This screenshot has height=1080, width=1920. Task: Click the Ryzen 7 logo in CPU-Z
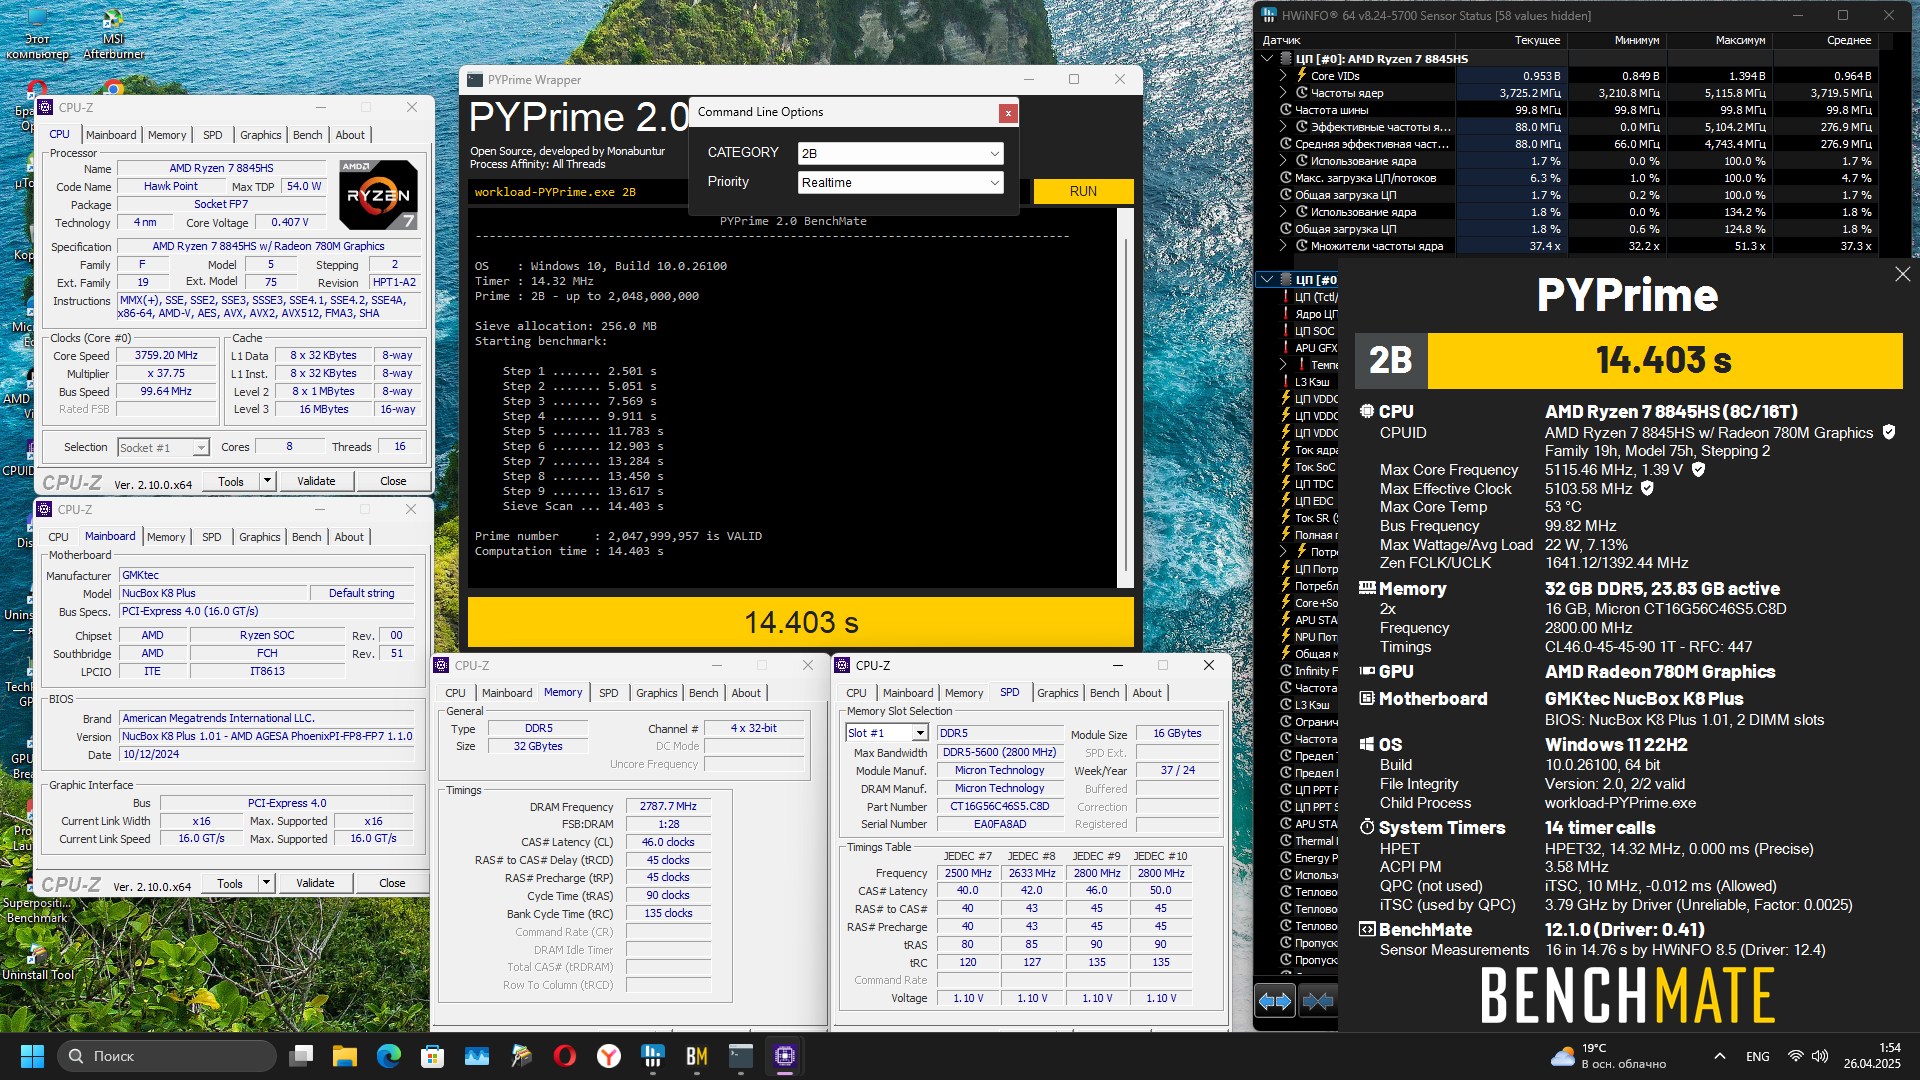378,194
